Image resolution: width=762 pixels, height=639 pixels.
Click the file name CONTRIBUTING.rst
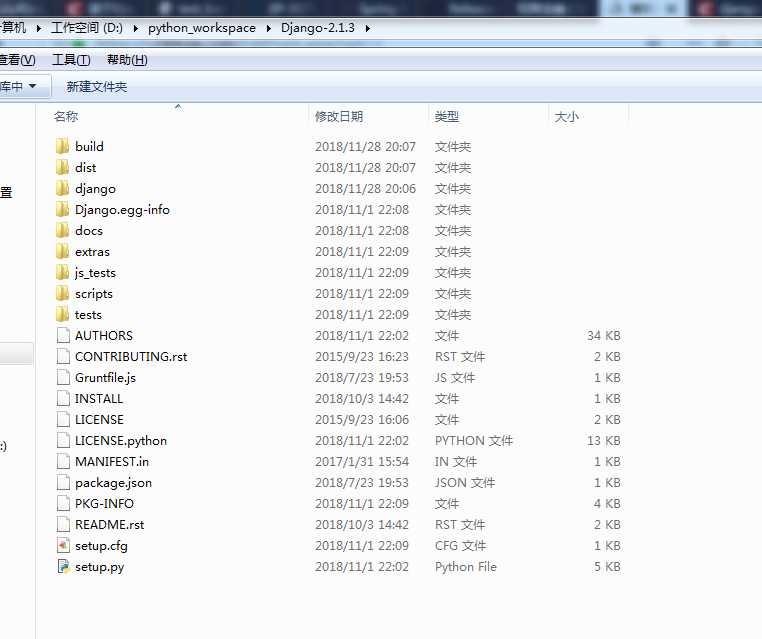click(x=131, y=357)
